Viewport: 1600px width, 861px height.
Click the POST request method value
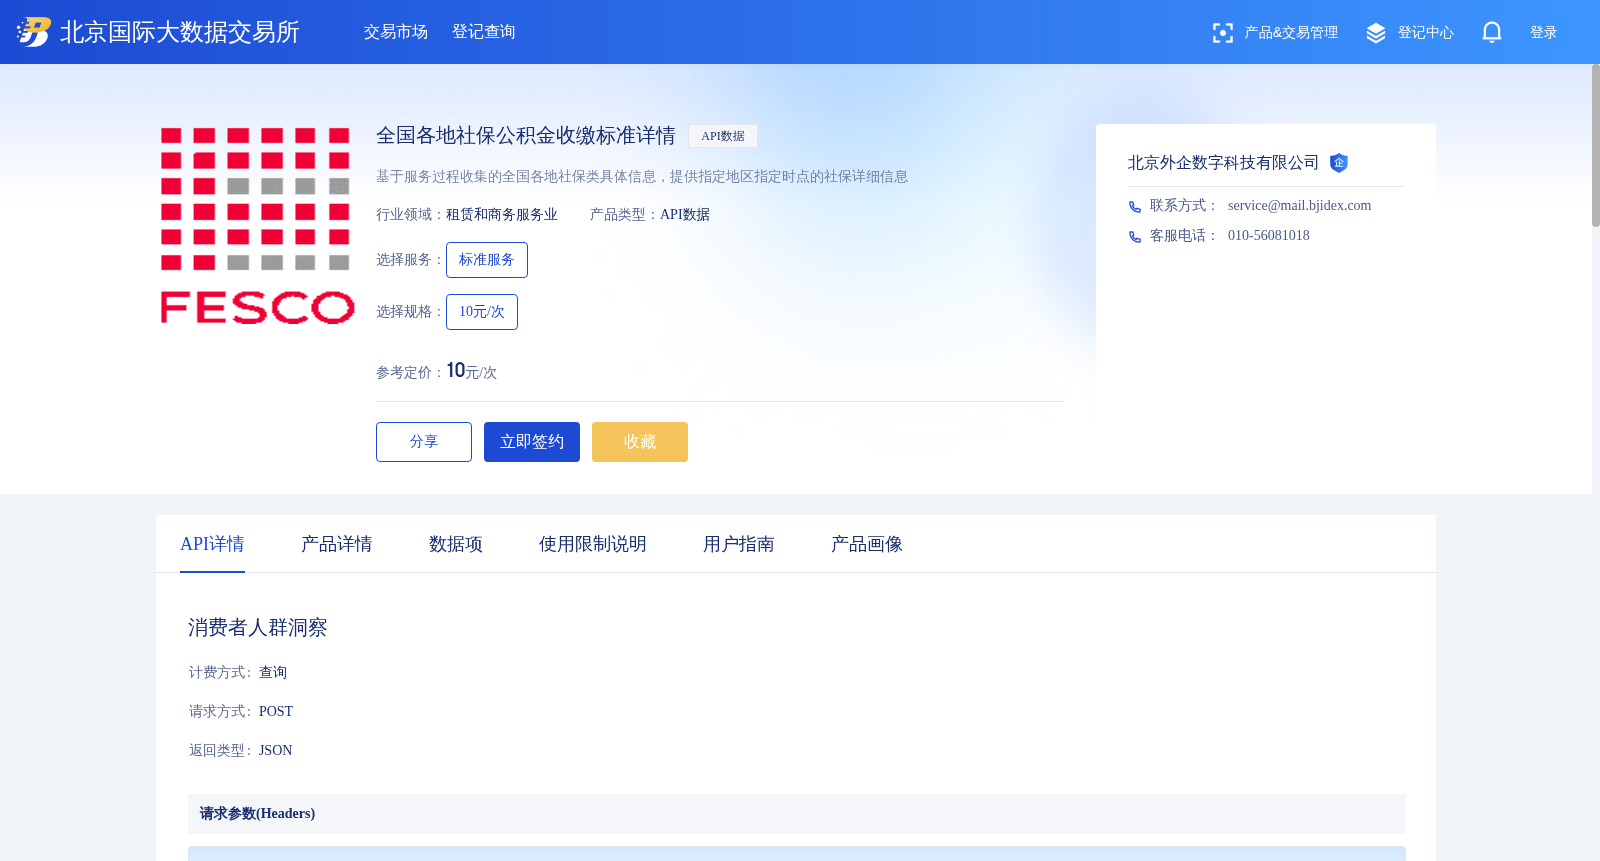[276, 712]
